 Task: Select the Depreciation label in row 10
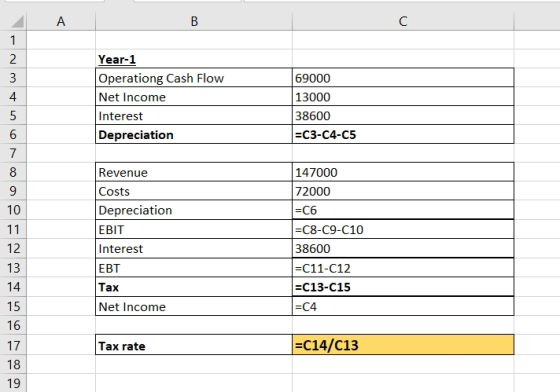(194, 210)
